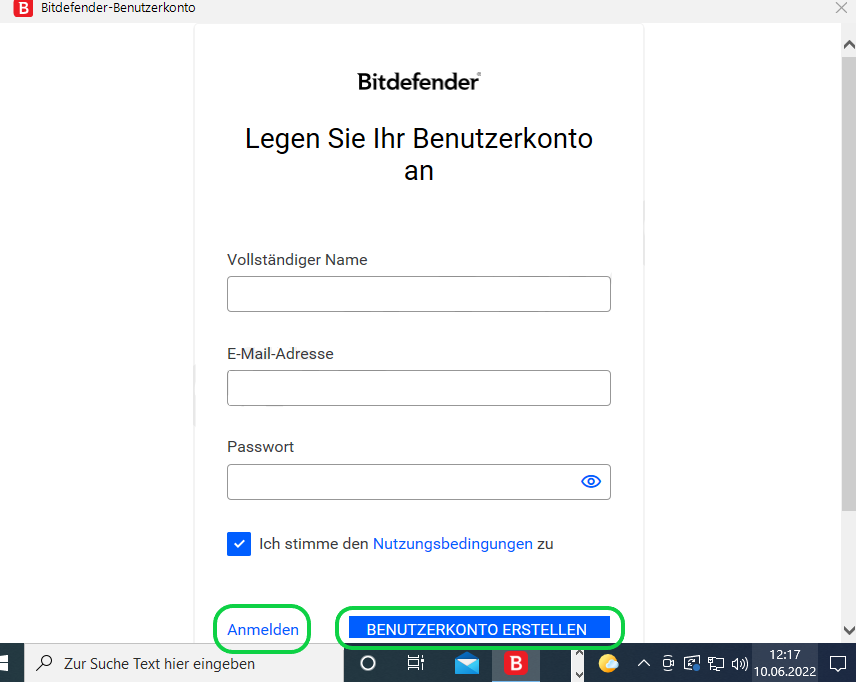Open the volume control tray icon
Screen dimensions: 856x682
pos(739,663)
